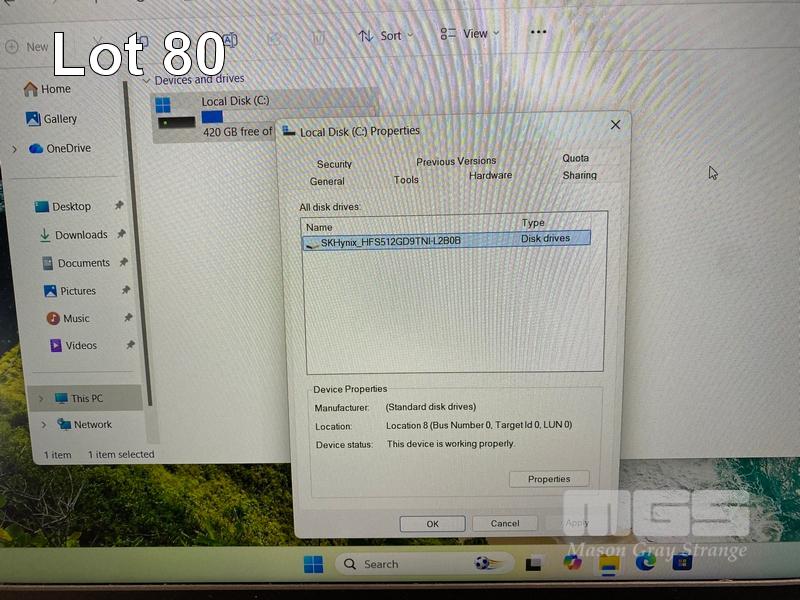Open Home in the navigation pane
Image resolution: width=800 pixels, height=600 pixels.
47,89
